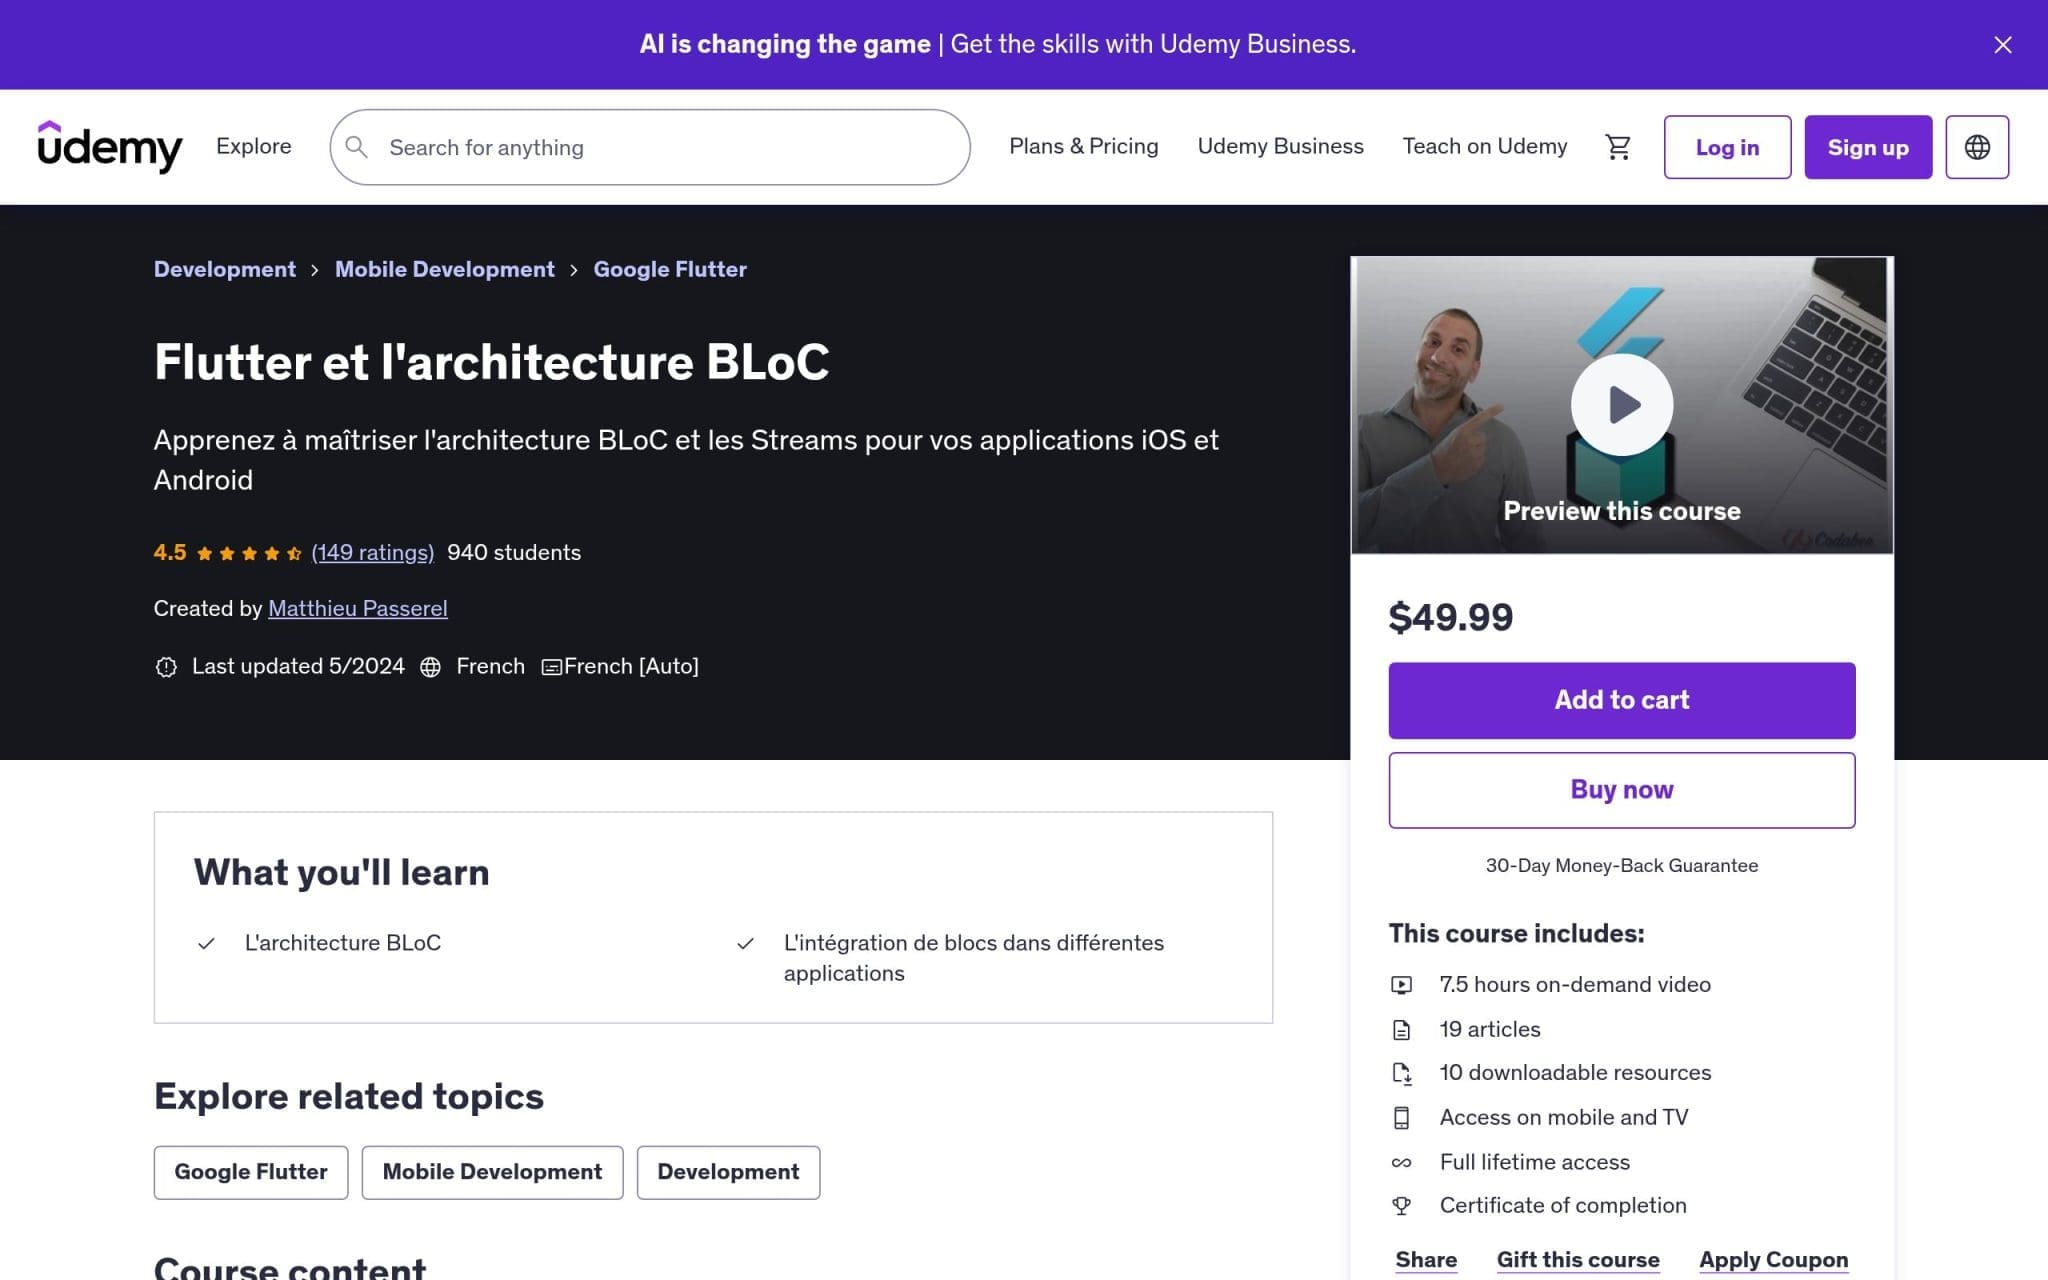Click the Share link
The image size is (2048, 1280).
tap(1426, 1260)
